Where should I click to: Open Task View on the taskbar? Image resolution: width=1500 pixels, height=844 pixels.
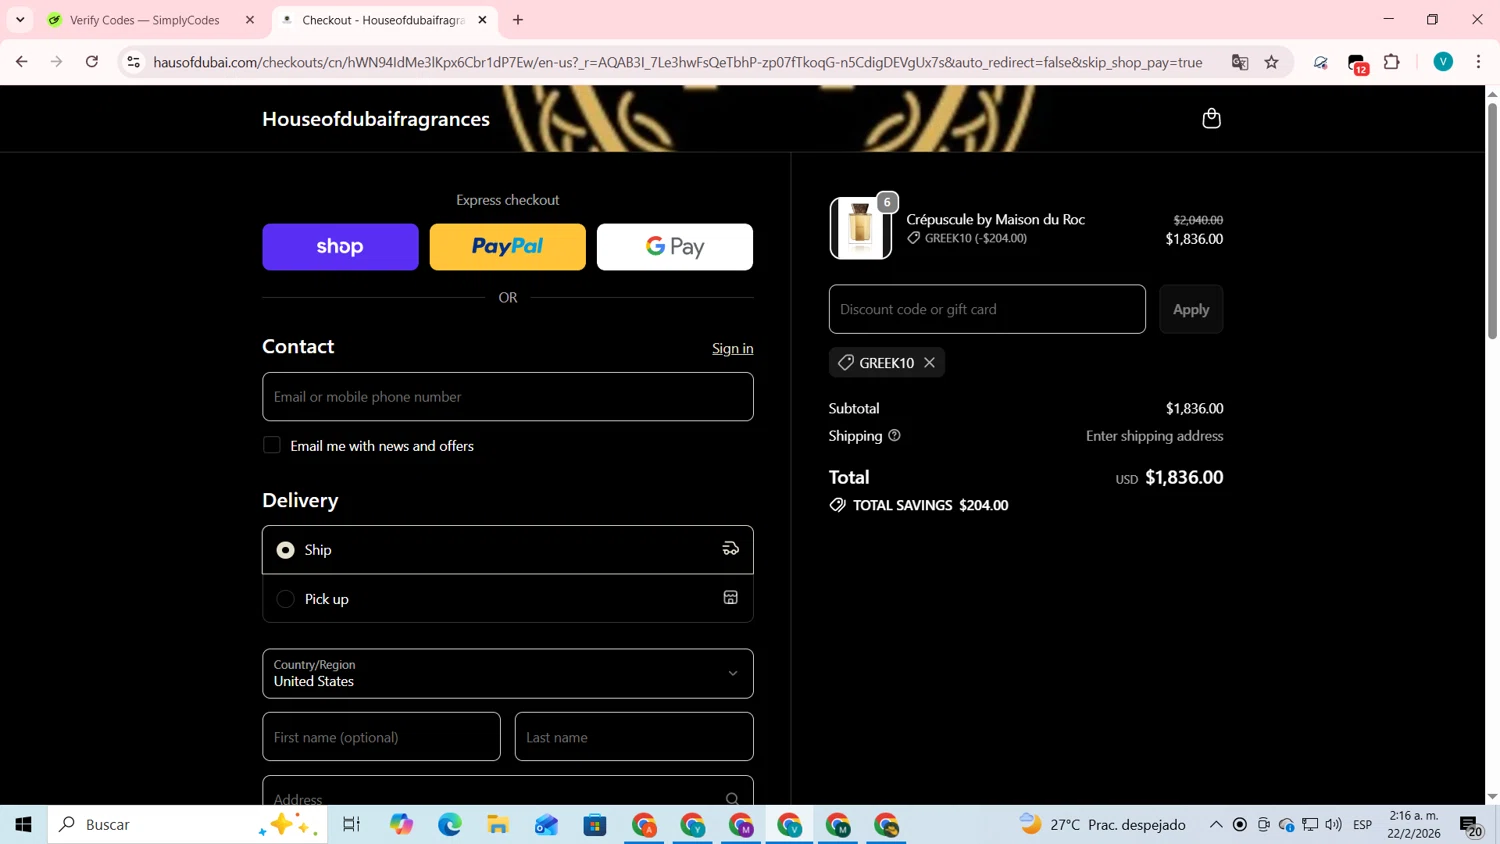pyautogui.click(x=351, y=825)
